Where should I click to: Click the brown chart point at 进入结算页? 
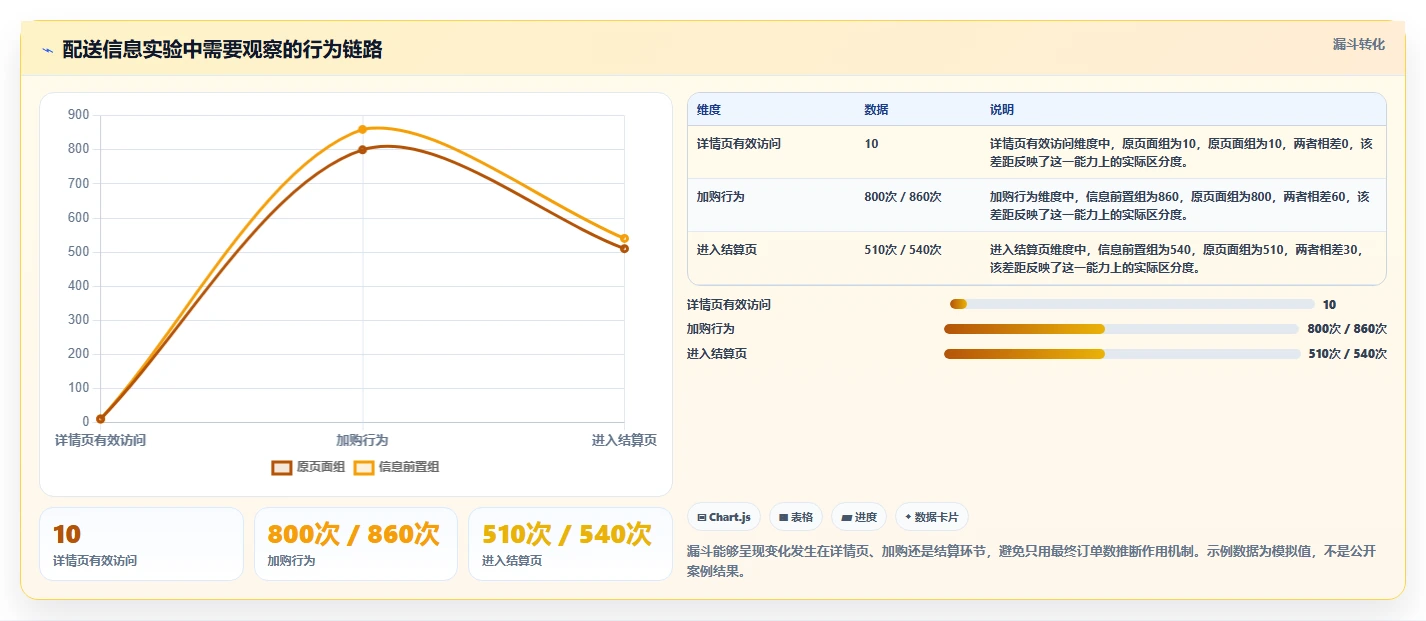pos(624,249)
